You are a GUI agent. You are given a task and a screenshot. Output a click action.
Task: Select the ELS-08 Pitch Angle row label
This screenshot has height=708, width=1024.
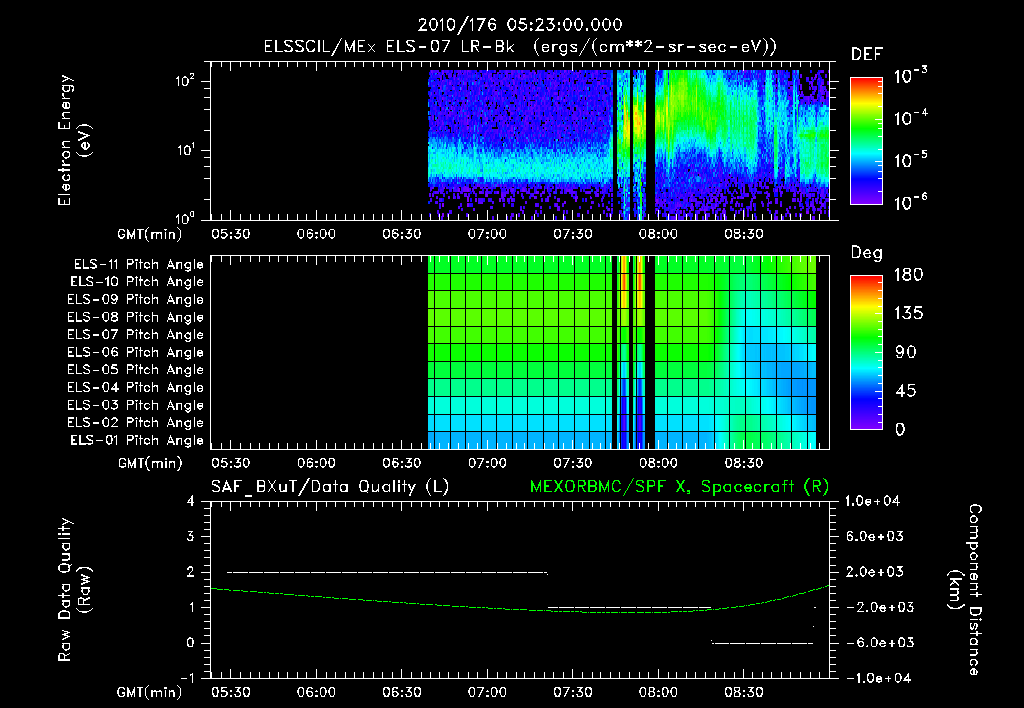pos(136,317)
